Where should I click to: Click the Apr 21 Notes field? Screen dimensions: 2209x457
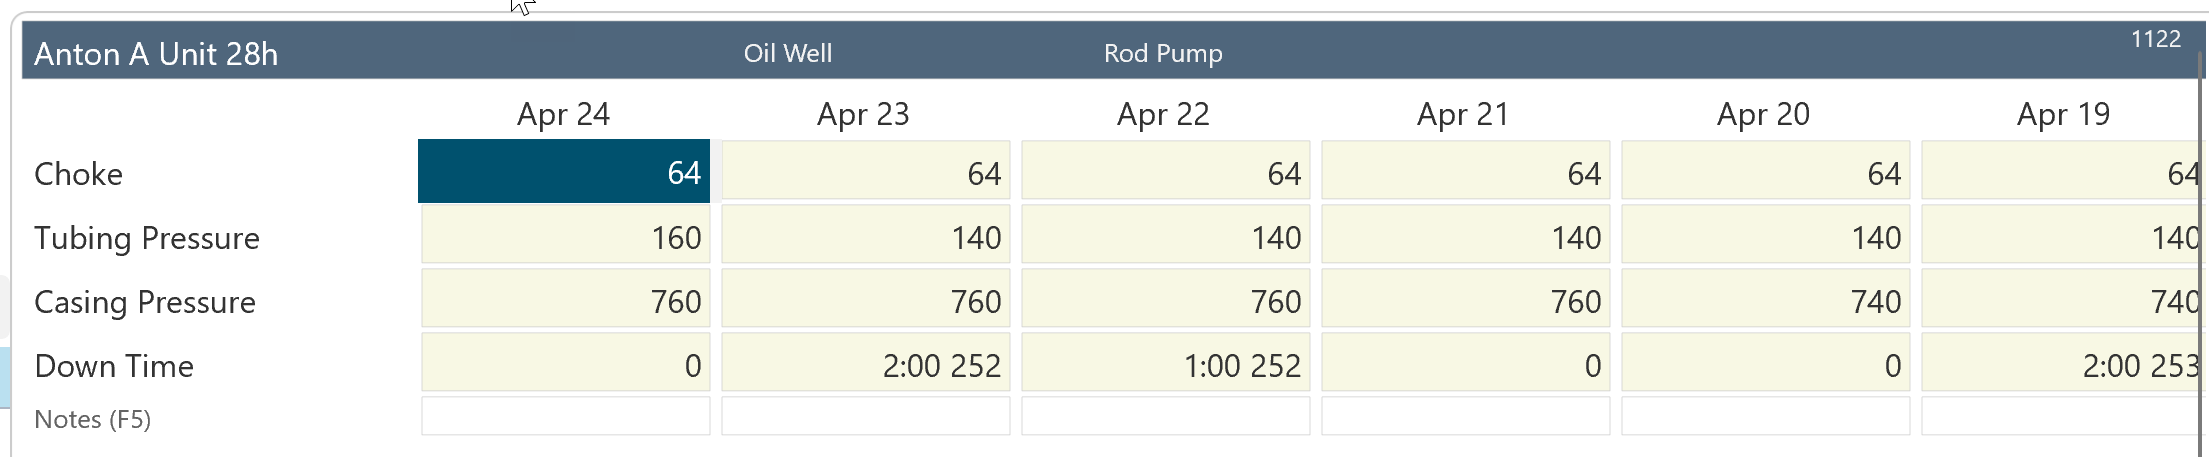[x=1465, y=417]
